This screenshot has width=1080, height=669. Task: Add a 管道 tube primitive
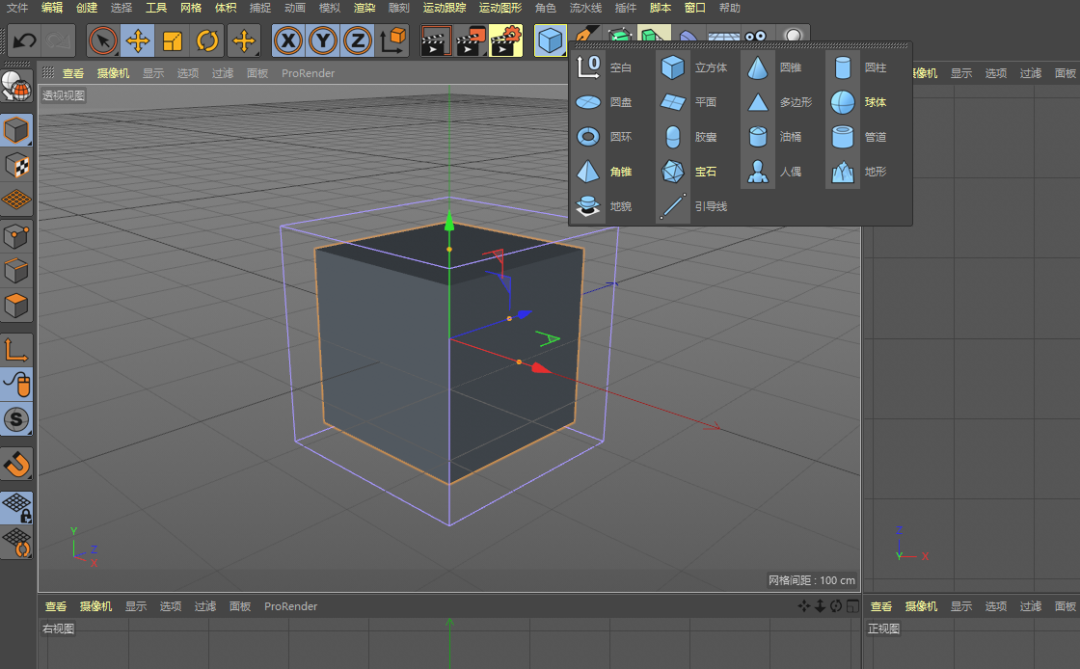858,136
